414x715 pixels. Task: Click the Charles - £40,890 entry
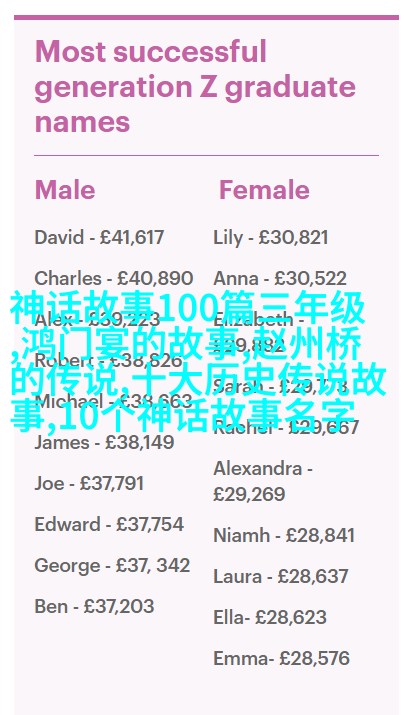[114, 278]
